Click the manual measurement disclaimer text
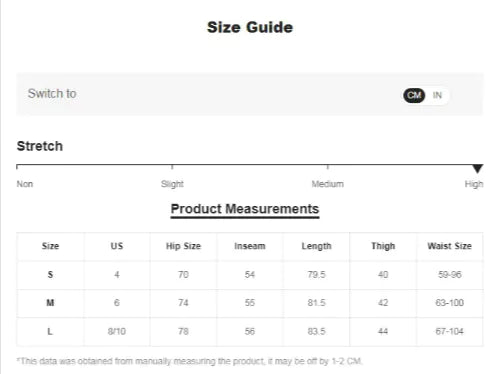502x374 pixels. pos(190,361)
